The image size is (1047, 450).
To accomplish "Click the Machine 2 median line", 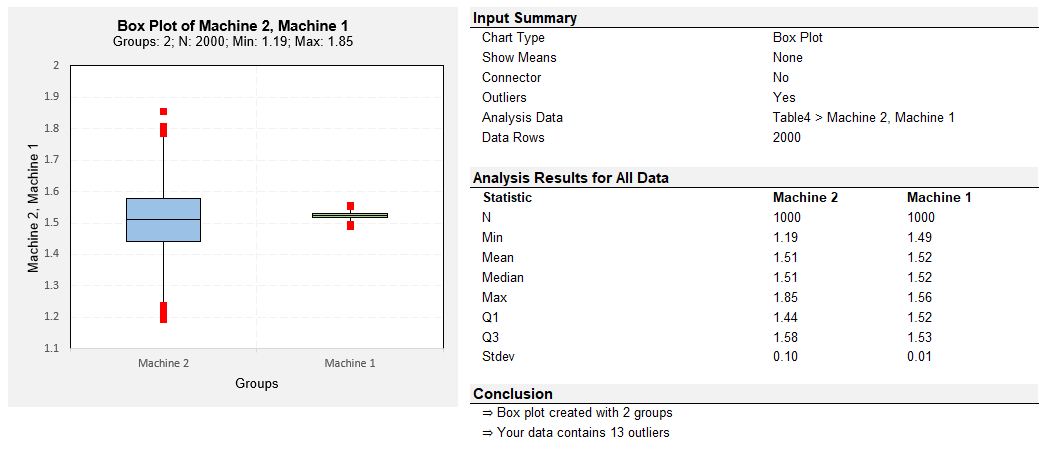I will [x=164, y=219].
